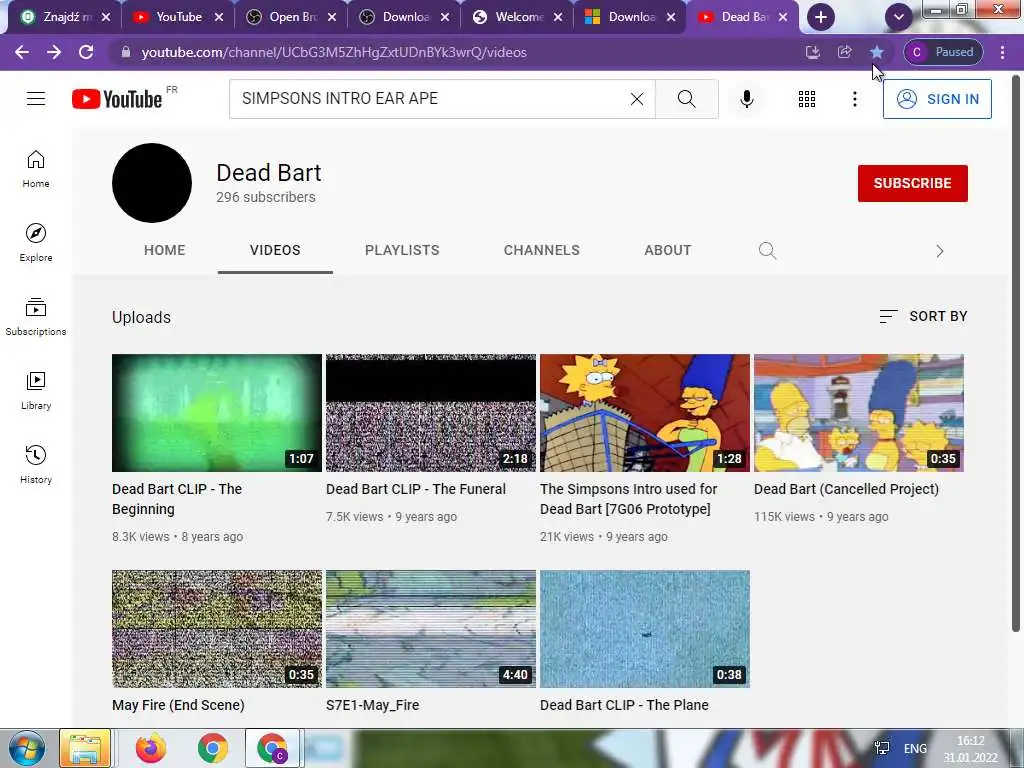Open S7E1-May_Fire video title
The height and width of the screenshot is (768, 1024).
[372, 705]
